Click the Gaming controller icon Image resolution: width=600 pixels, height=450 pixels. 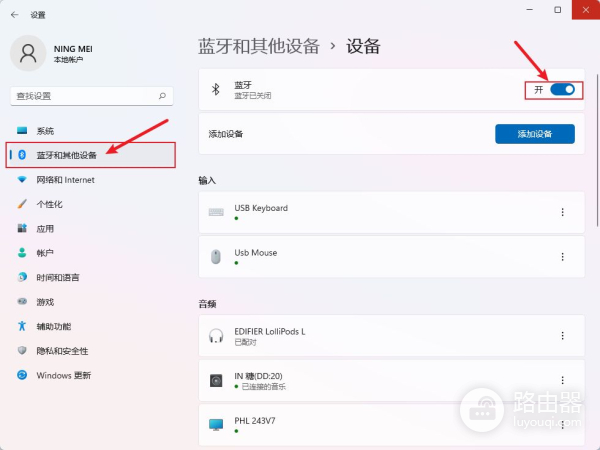point(22,301)
